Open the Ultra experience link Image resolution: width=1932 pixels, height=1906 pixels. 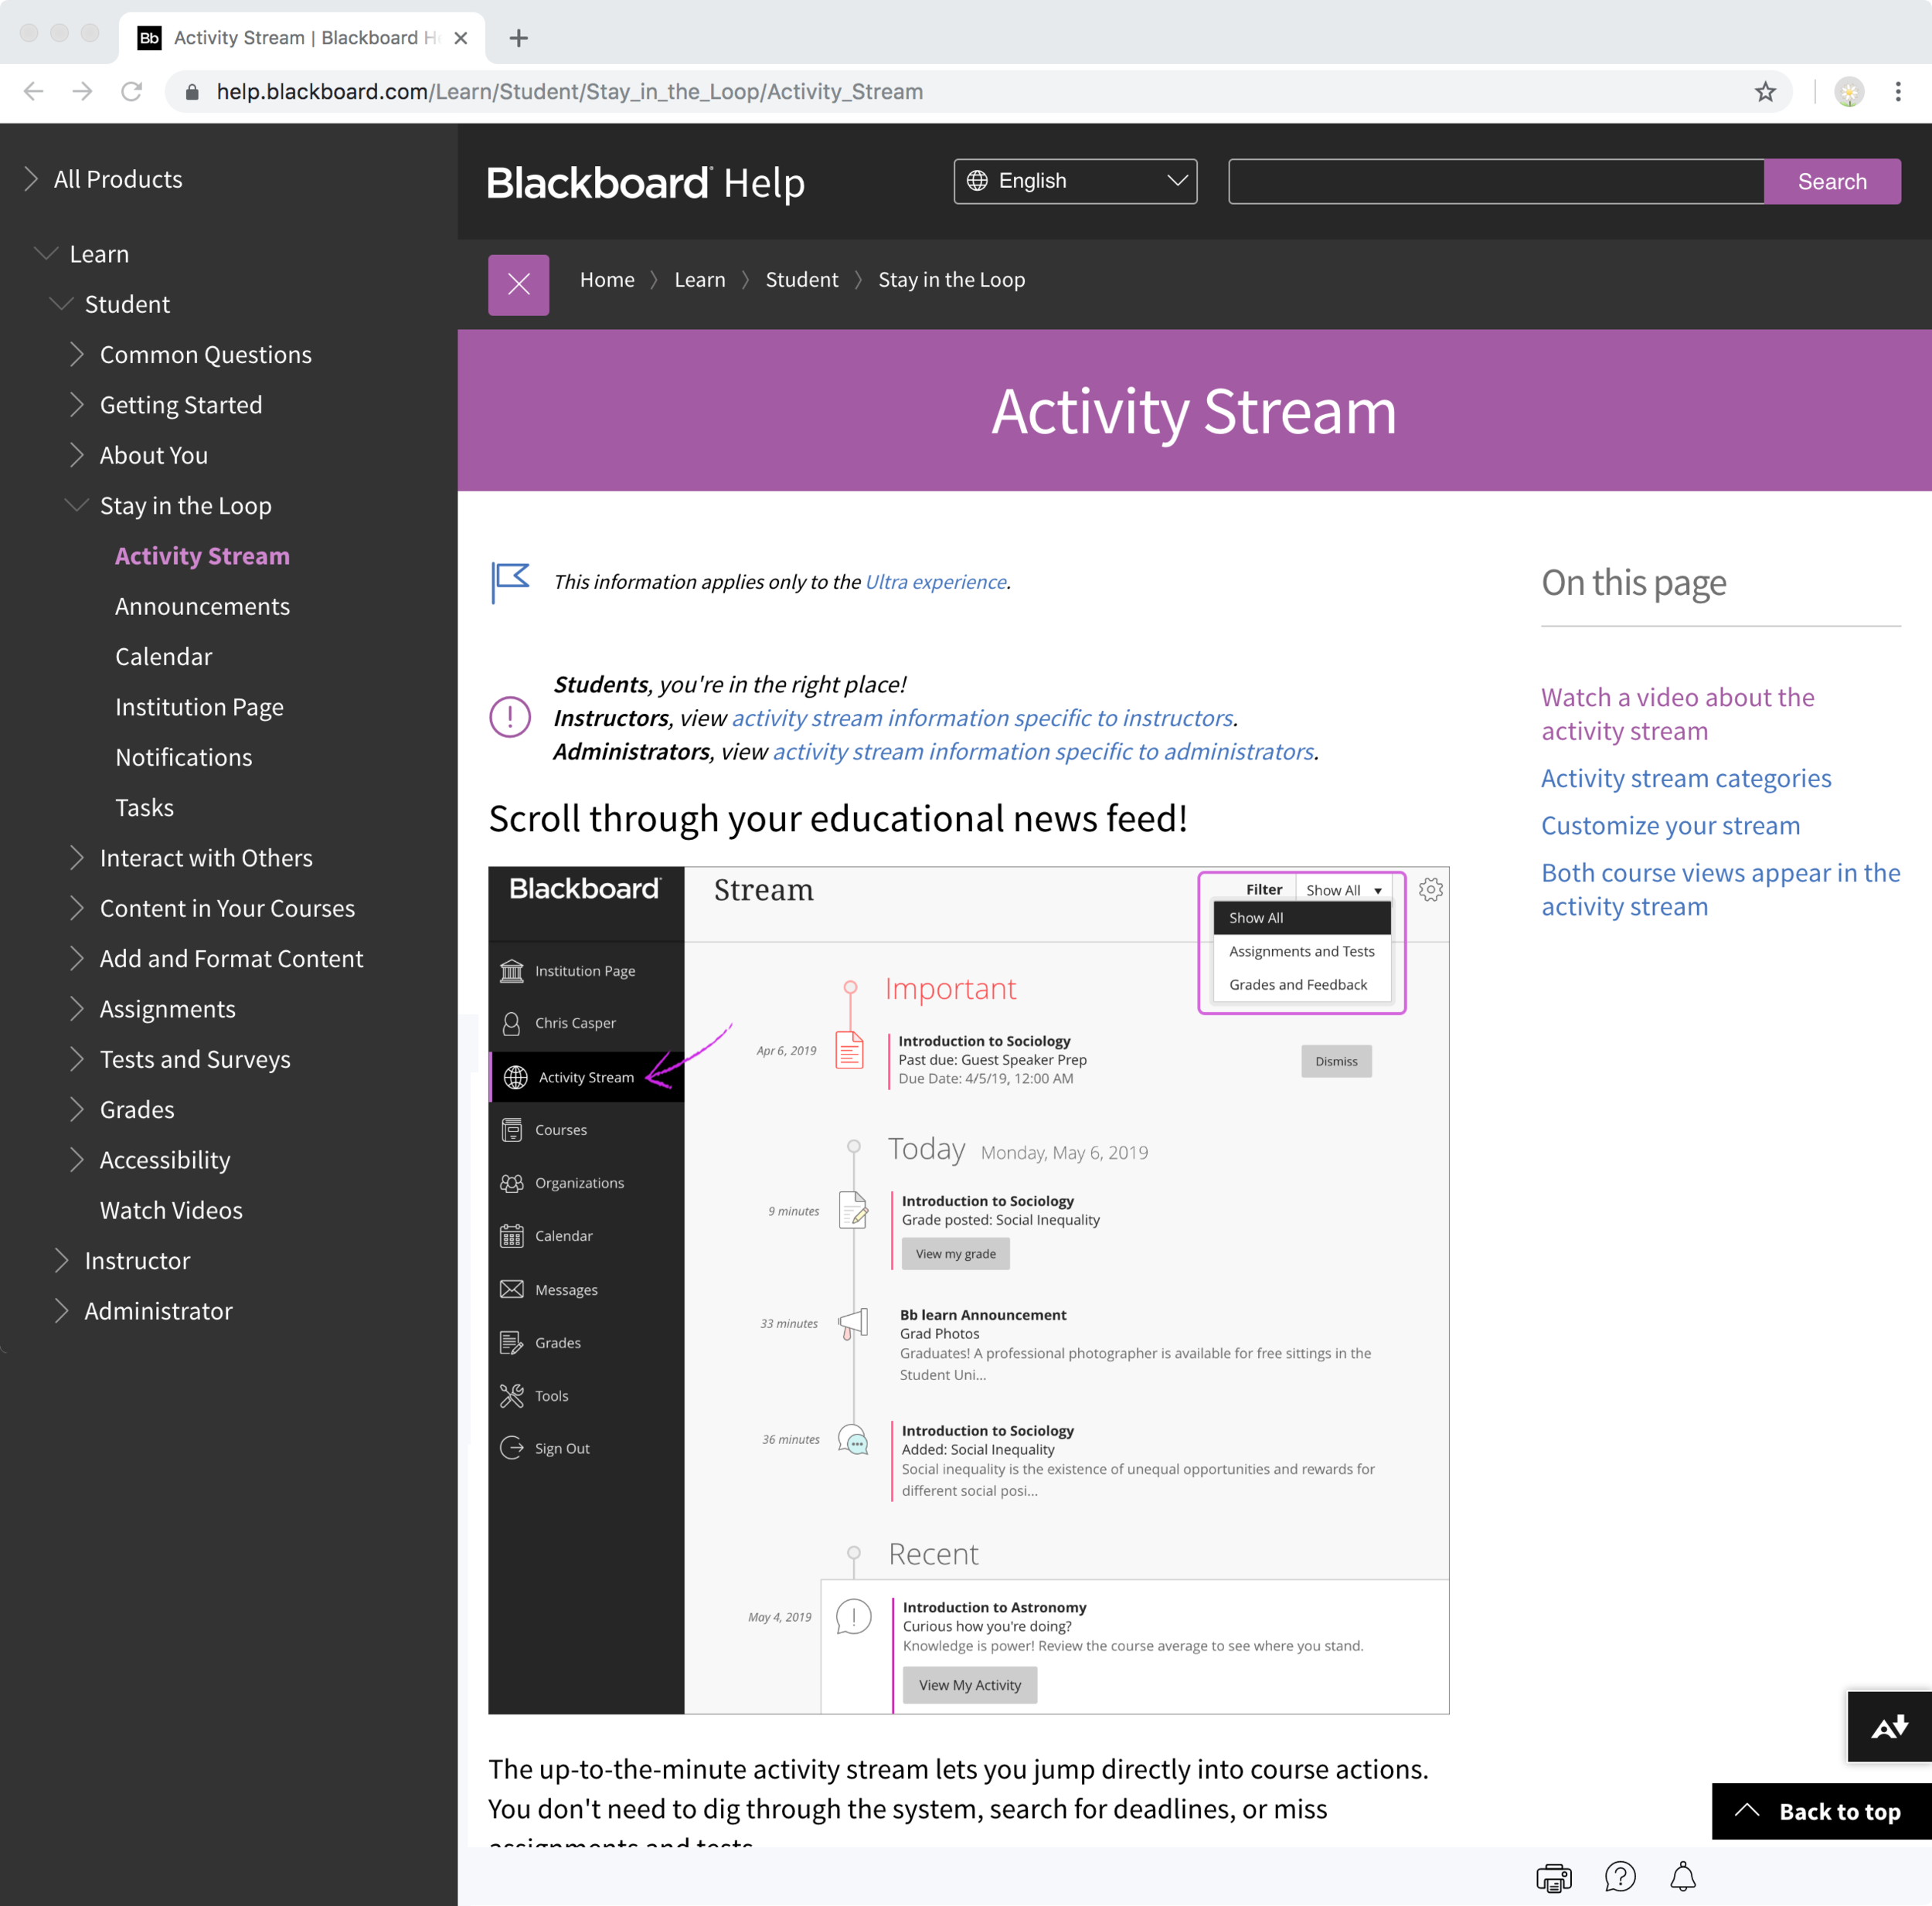(935, 582)
